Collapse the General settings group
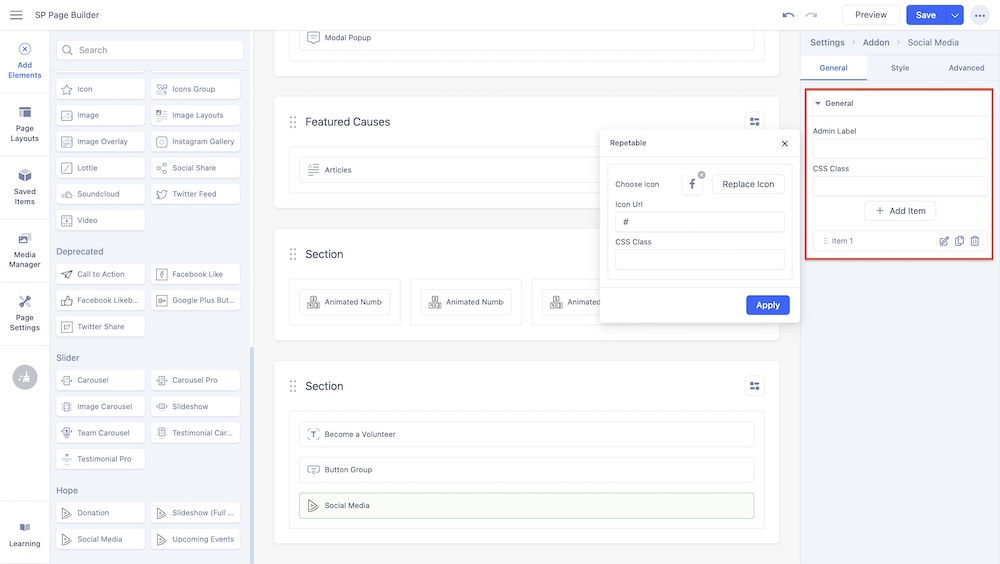 click(x=818, y=103)
